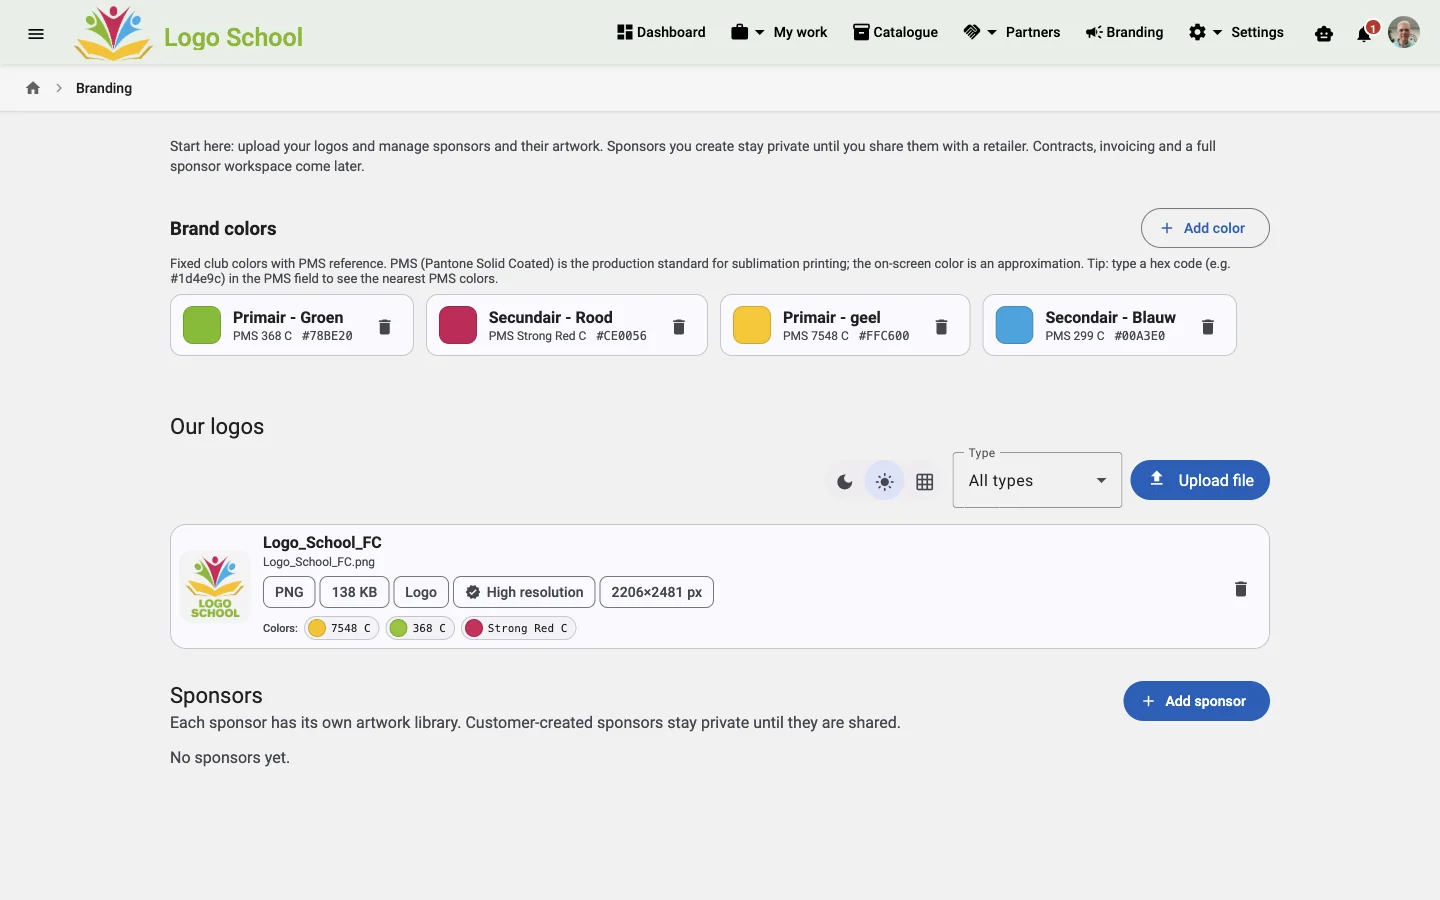Image resolution: width=1440 pixels, height=900 pixels.
Task: Open the support agent icon
Action: (x=1324, y=33)
